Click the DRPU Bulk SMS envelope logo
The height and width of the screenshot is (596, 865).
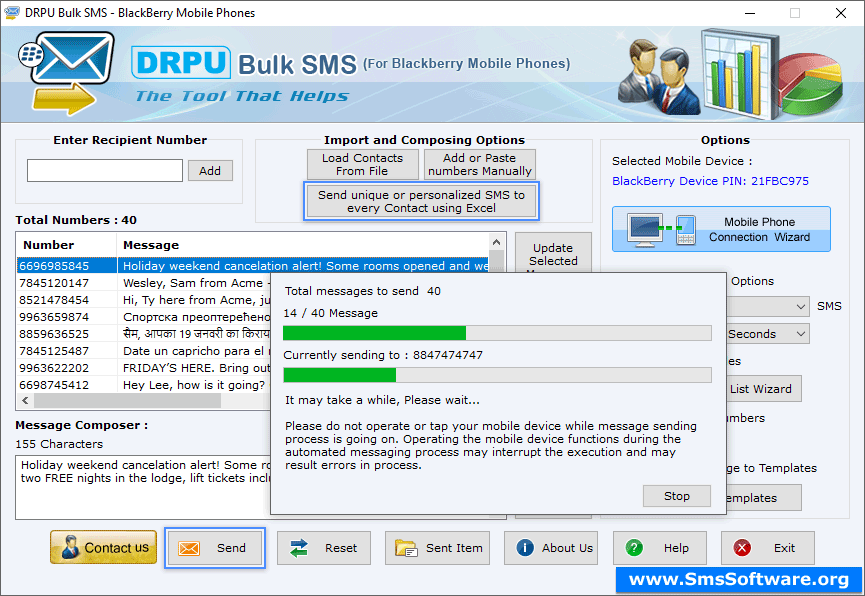pos(67,73)
